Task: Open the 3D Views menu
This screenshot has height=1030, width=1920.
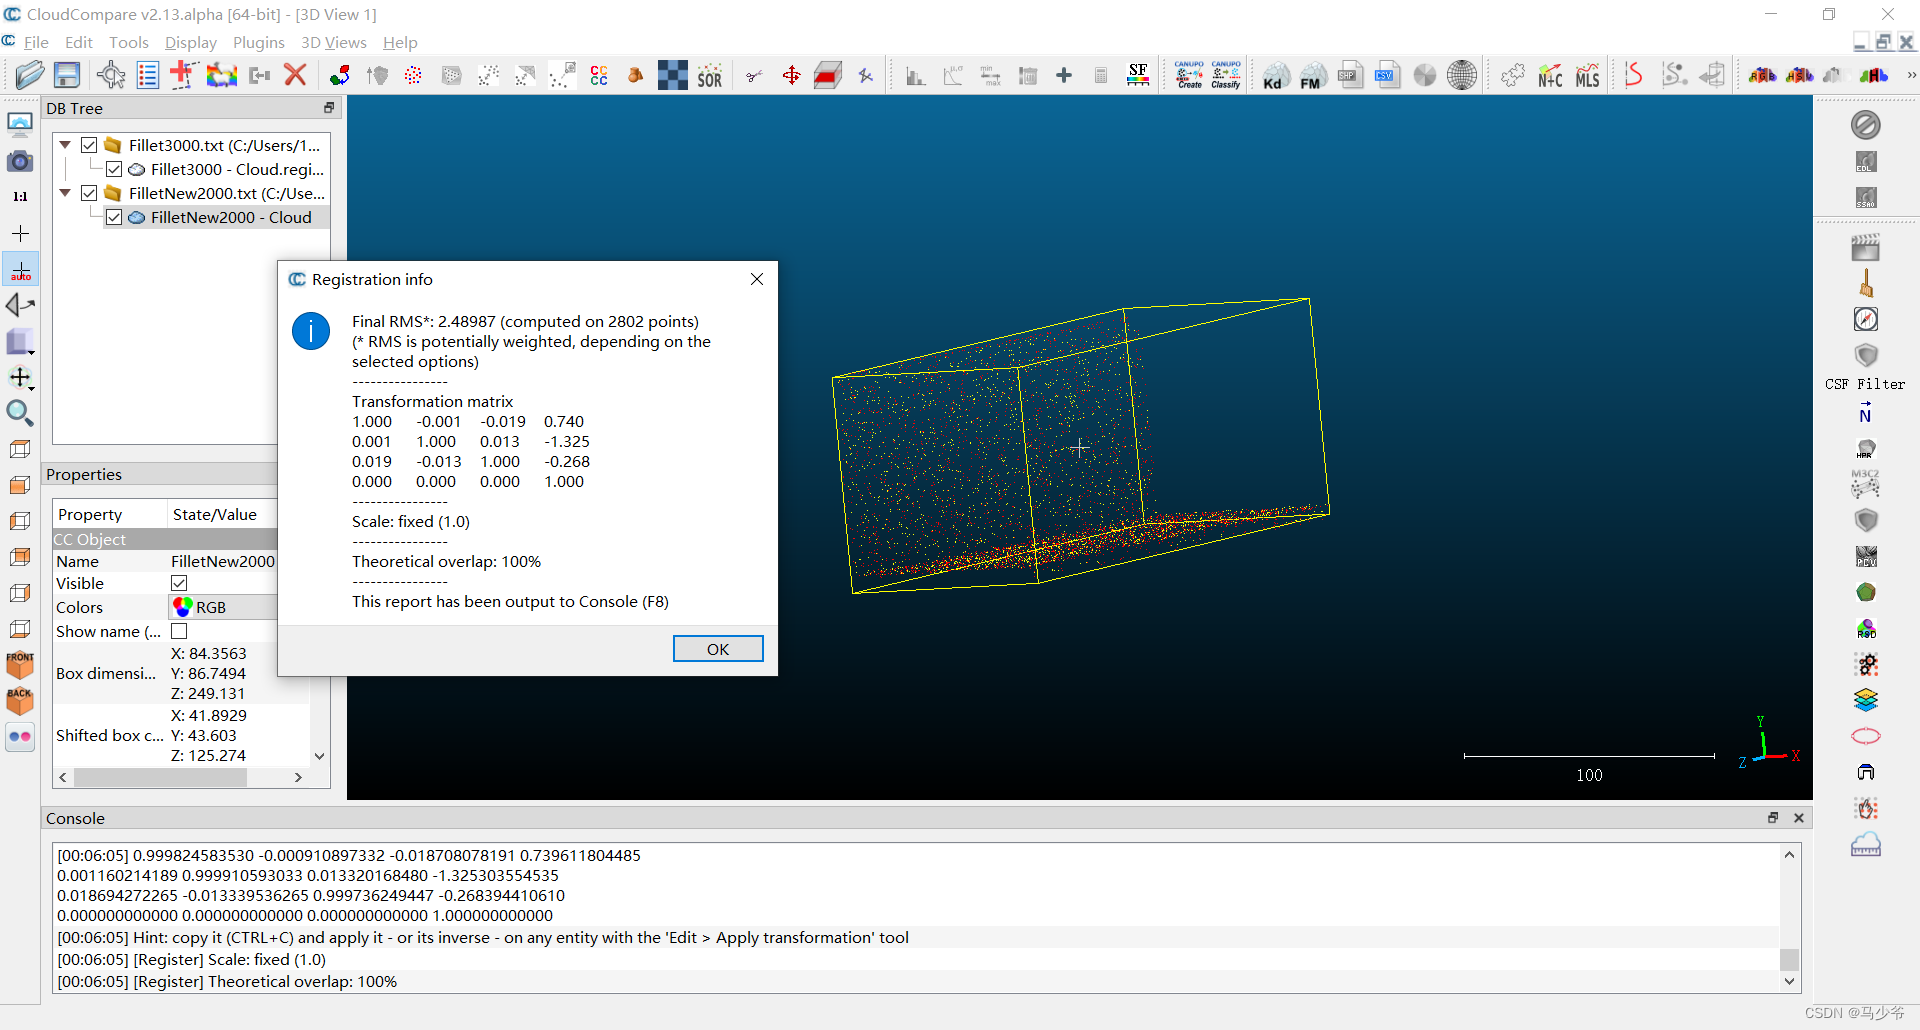Action: pos(333,42)
